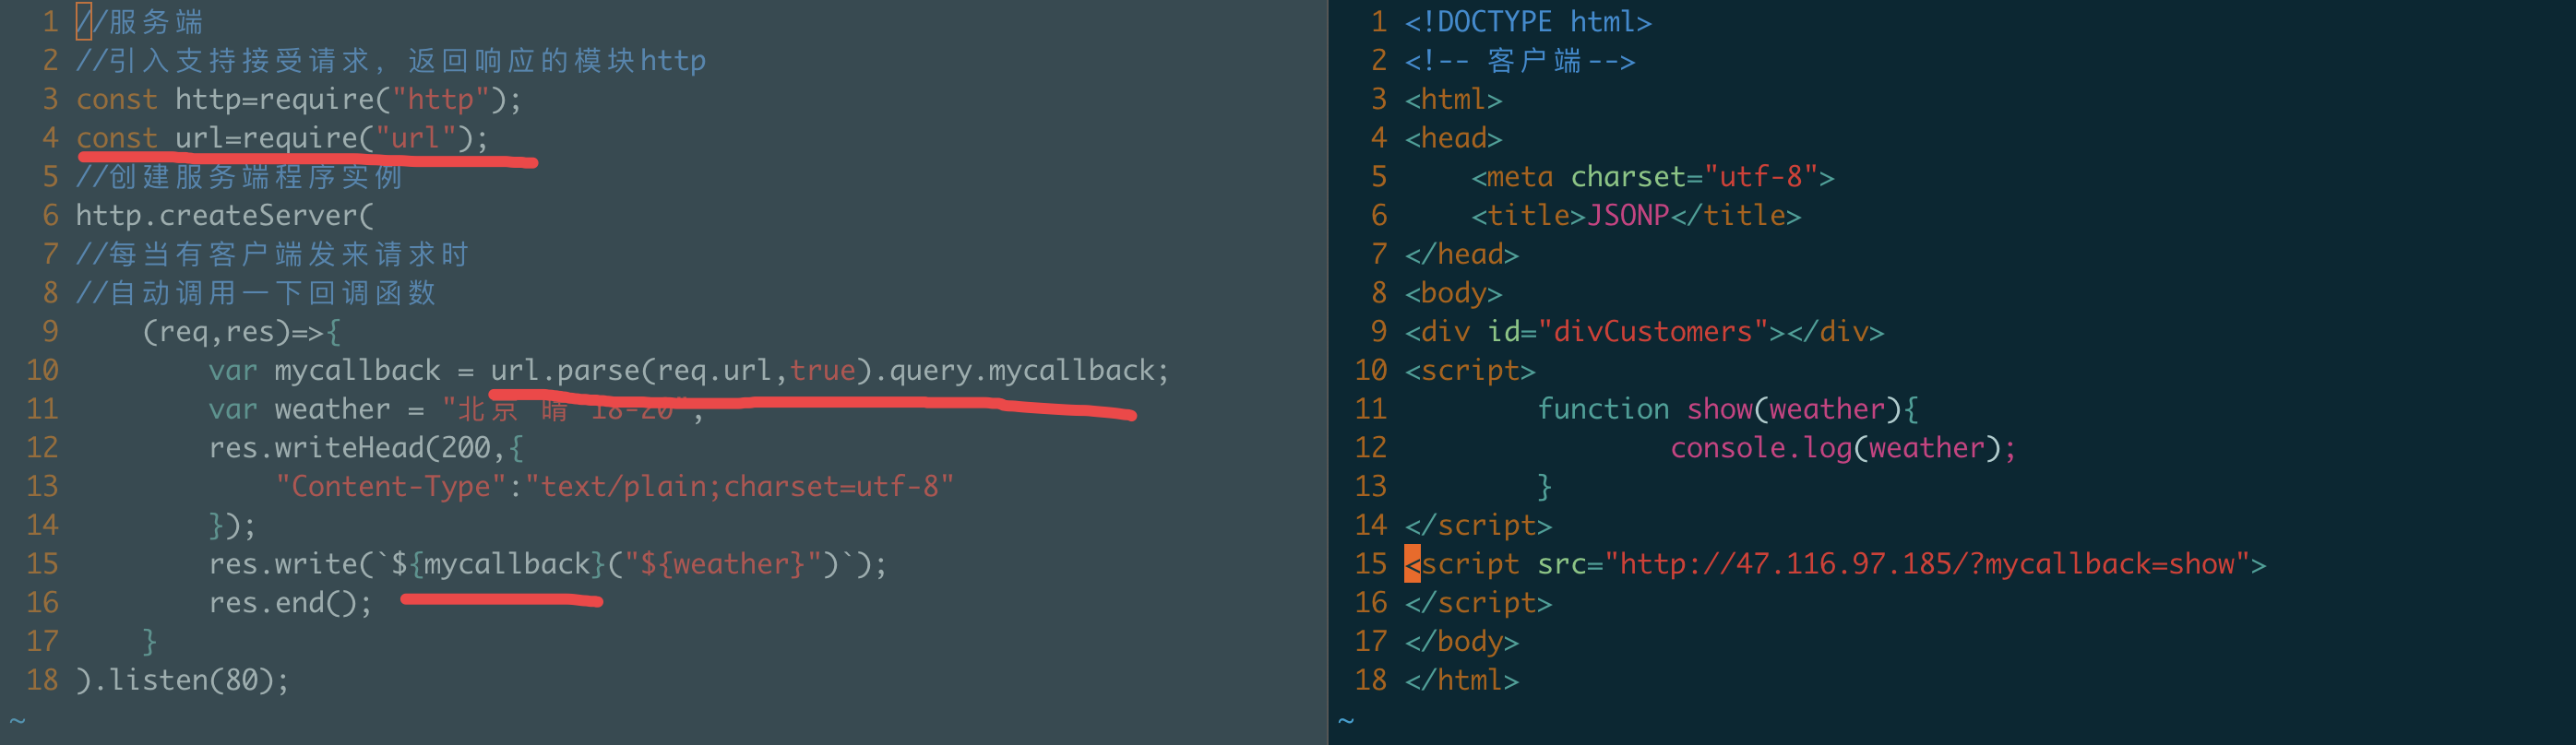Click '"text/plain;charset=utf-8"' string
The width and height of the screenshot is (2576, 745).
(x=739, y=487)
